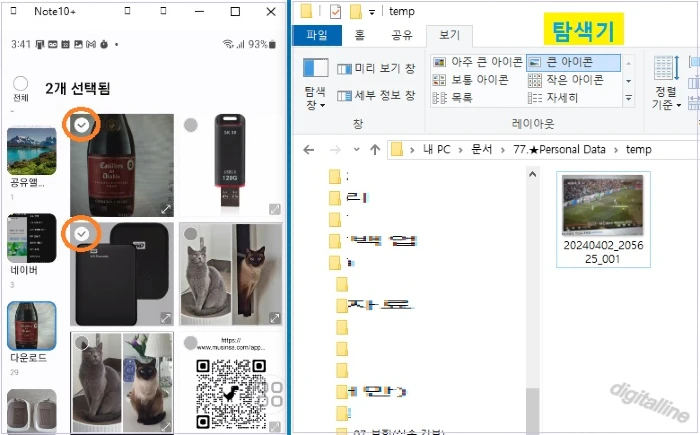Expand the wine bottle photo to full view
The image size is (700, 435).
click(x=166, y=209)
